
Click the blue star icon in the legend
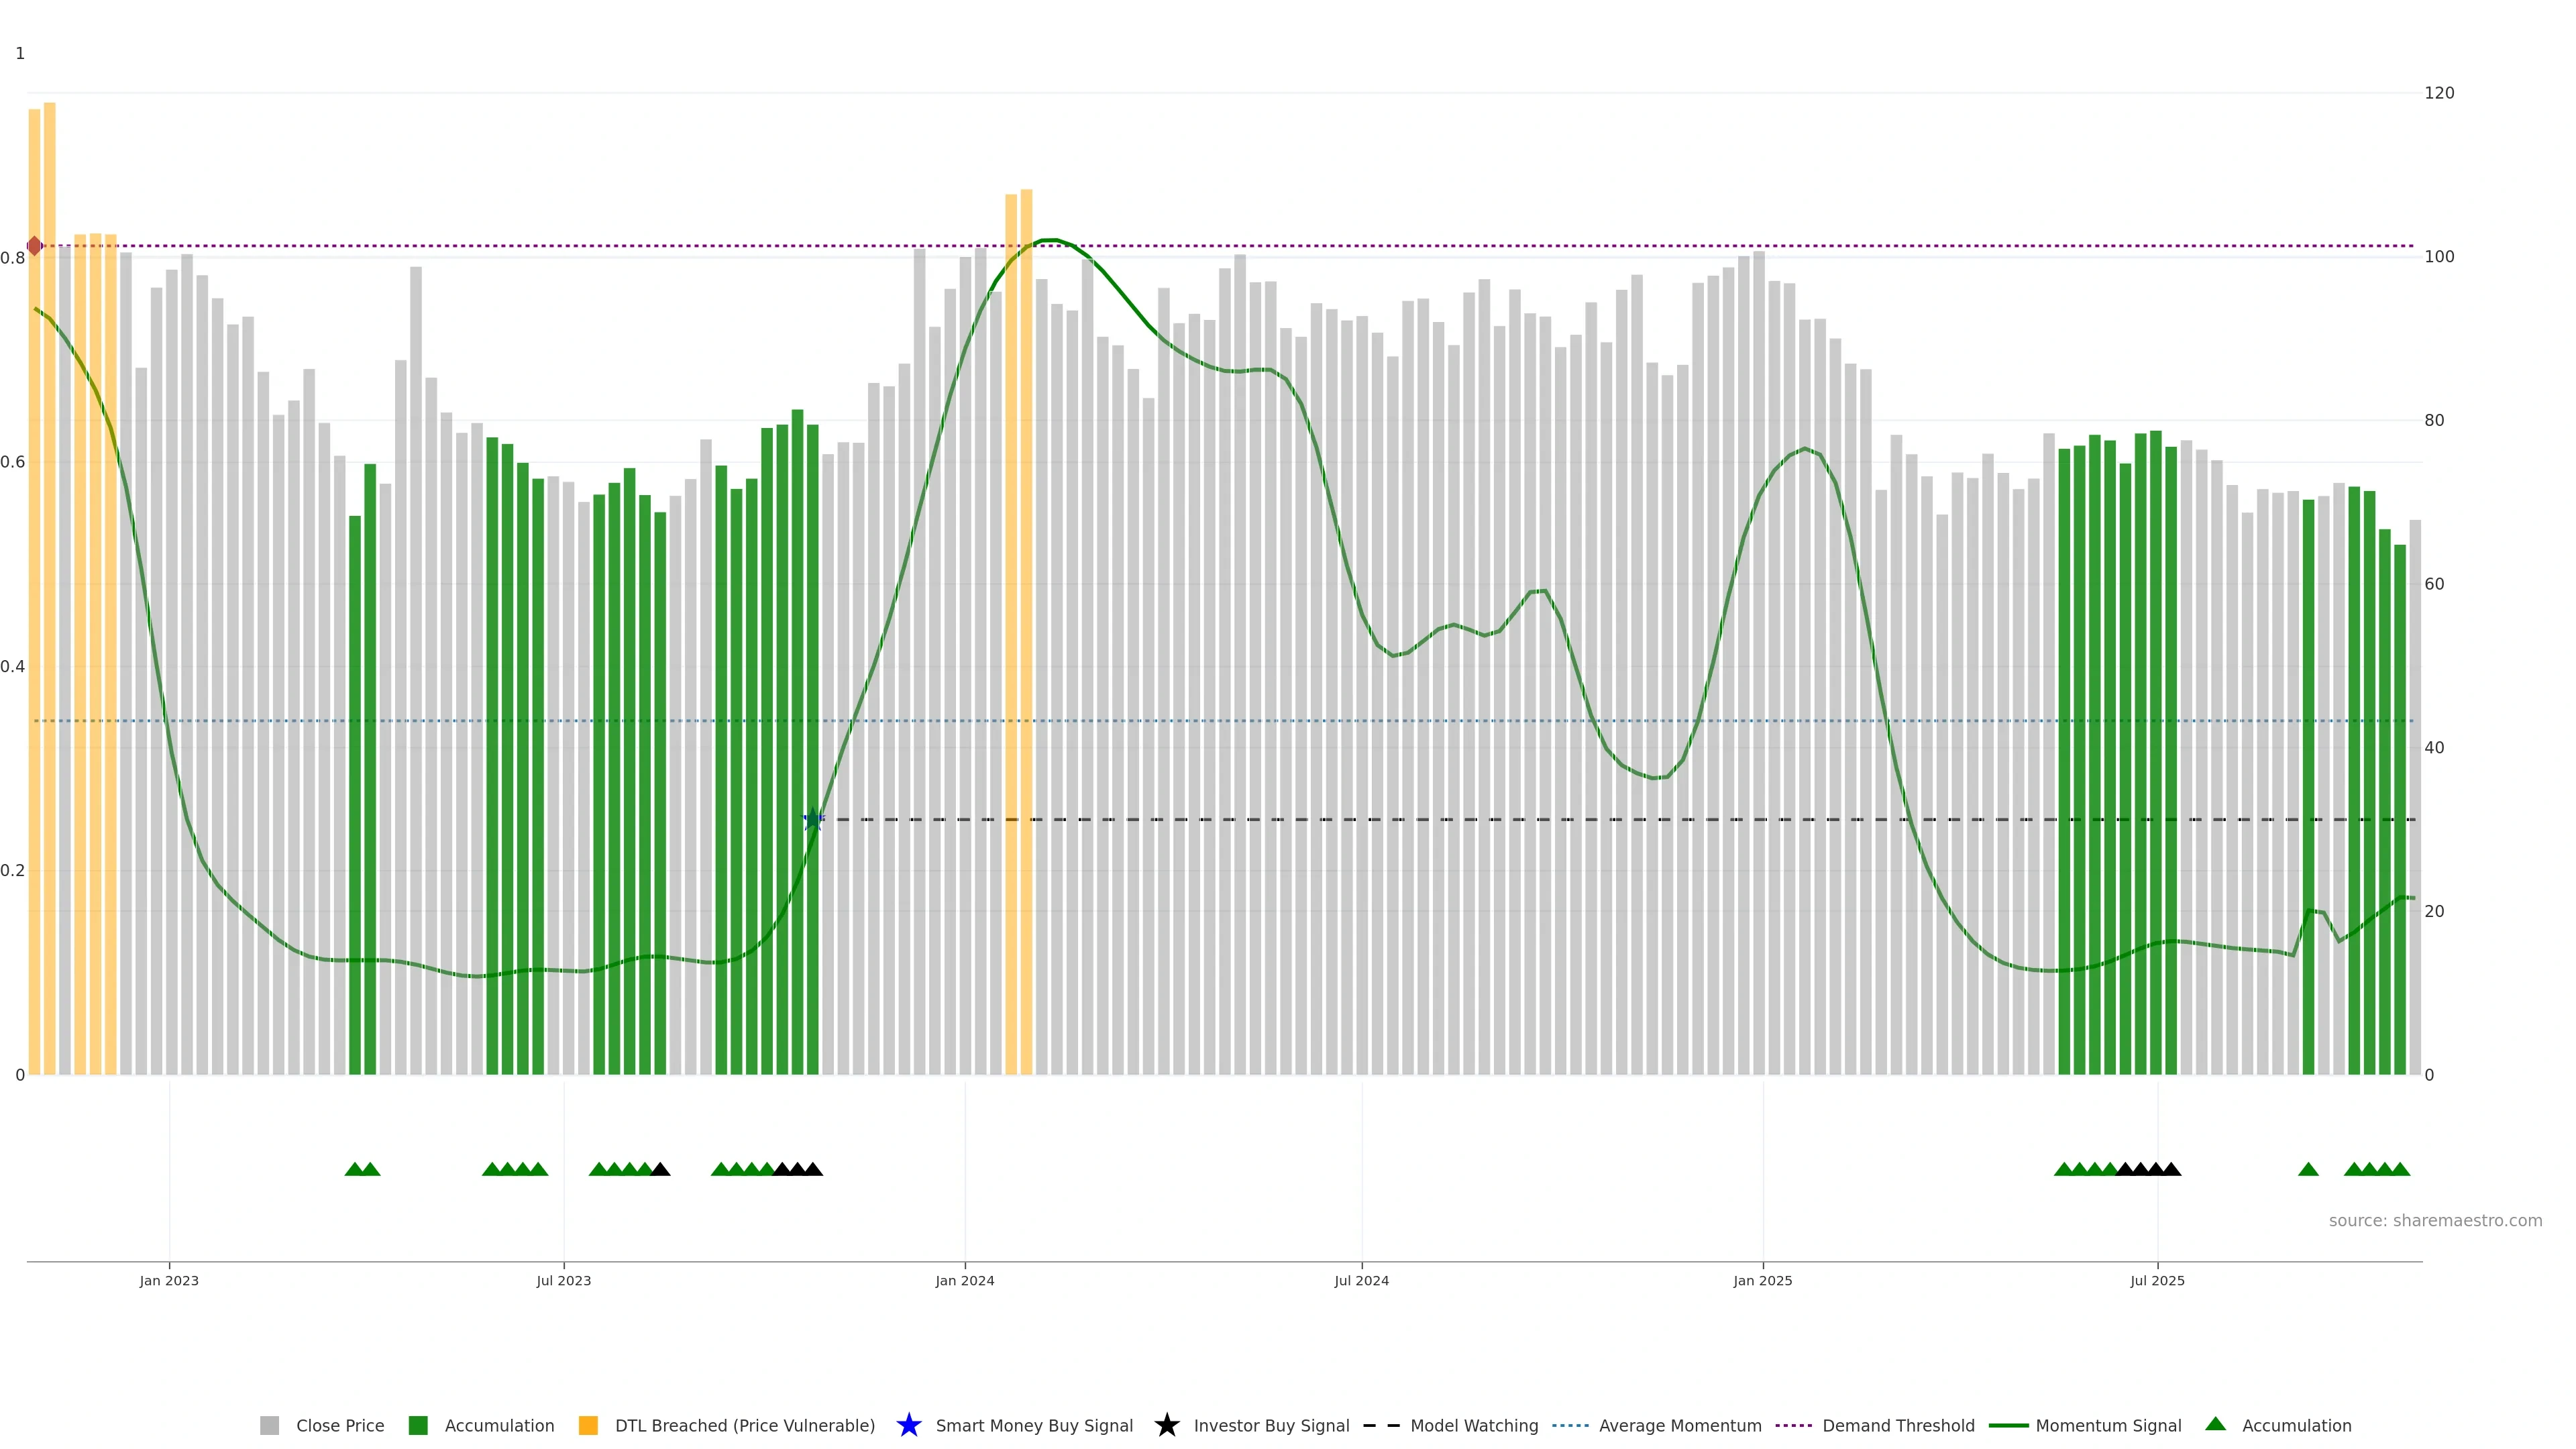[908, 1425]
